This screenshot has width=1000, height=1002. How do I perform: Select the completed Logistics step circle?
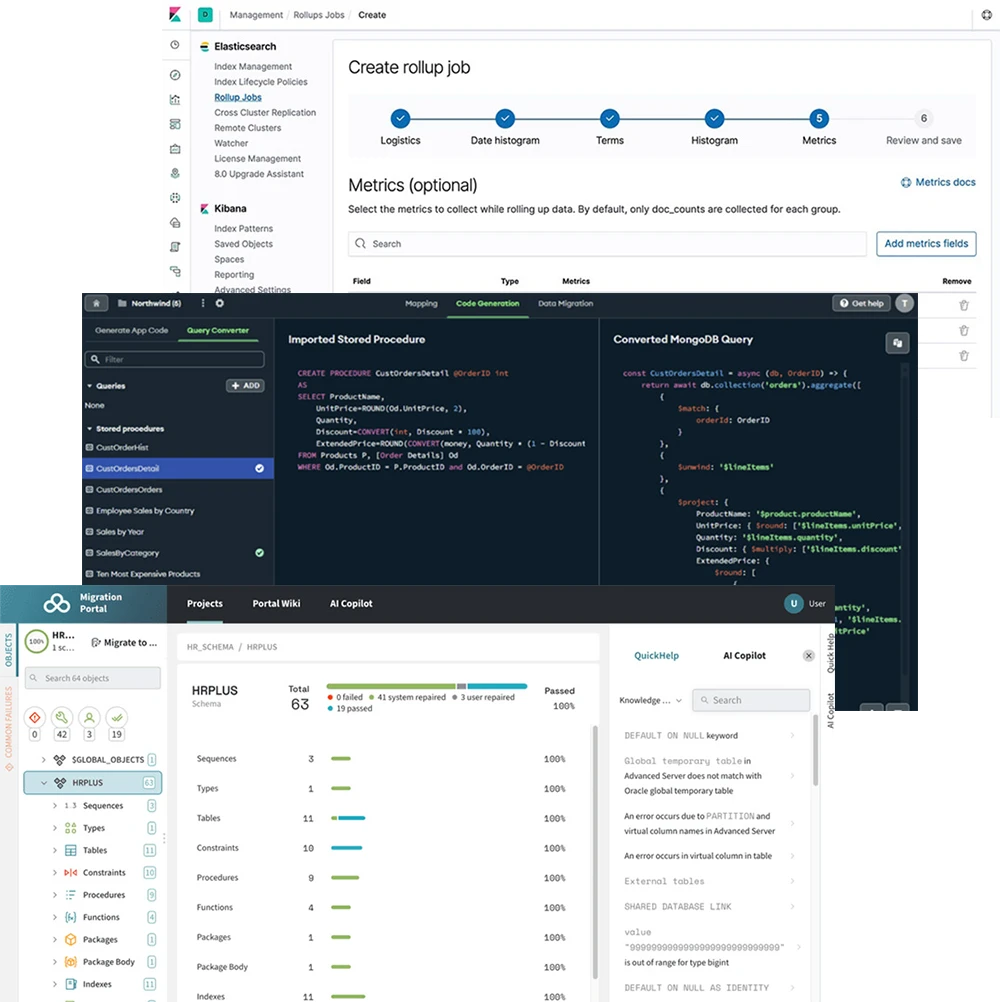pos(400,118)
